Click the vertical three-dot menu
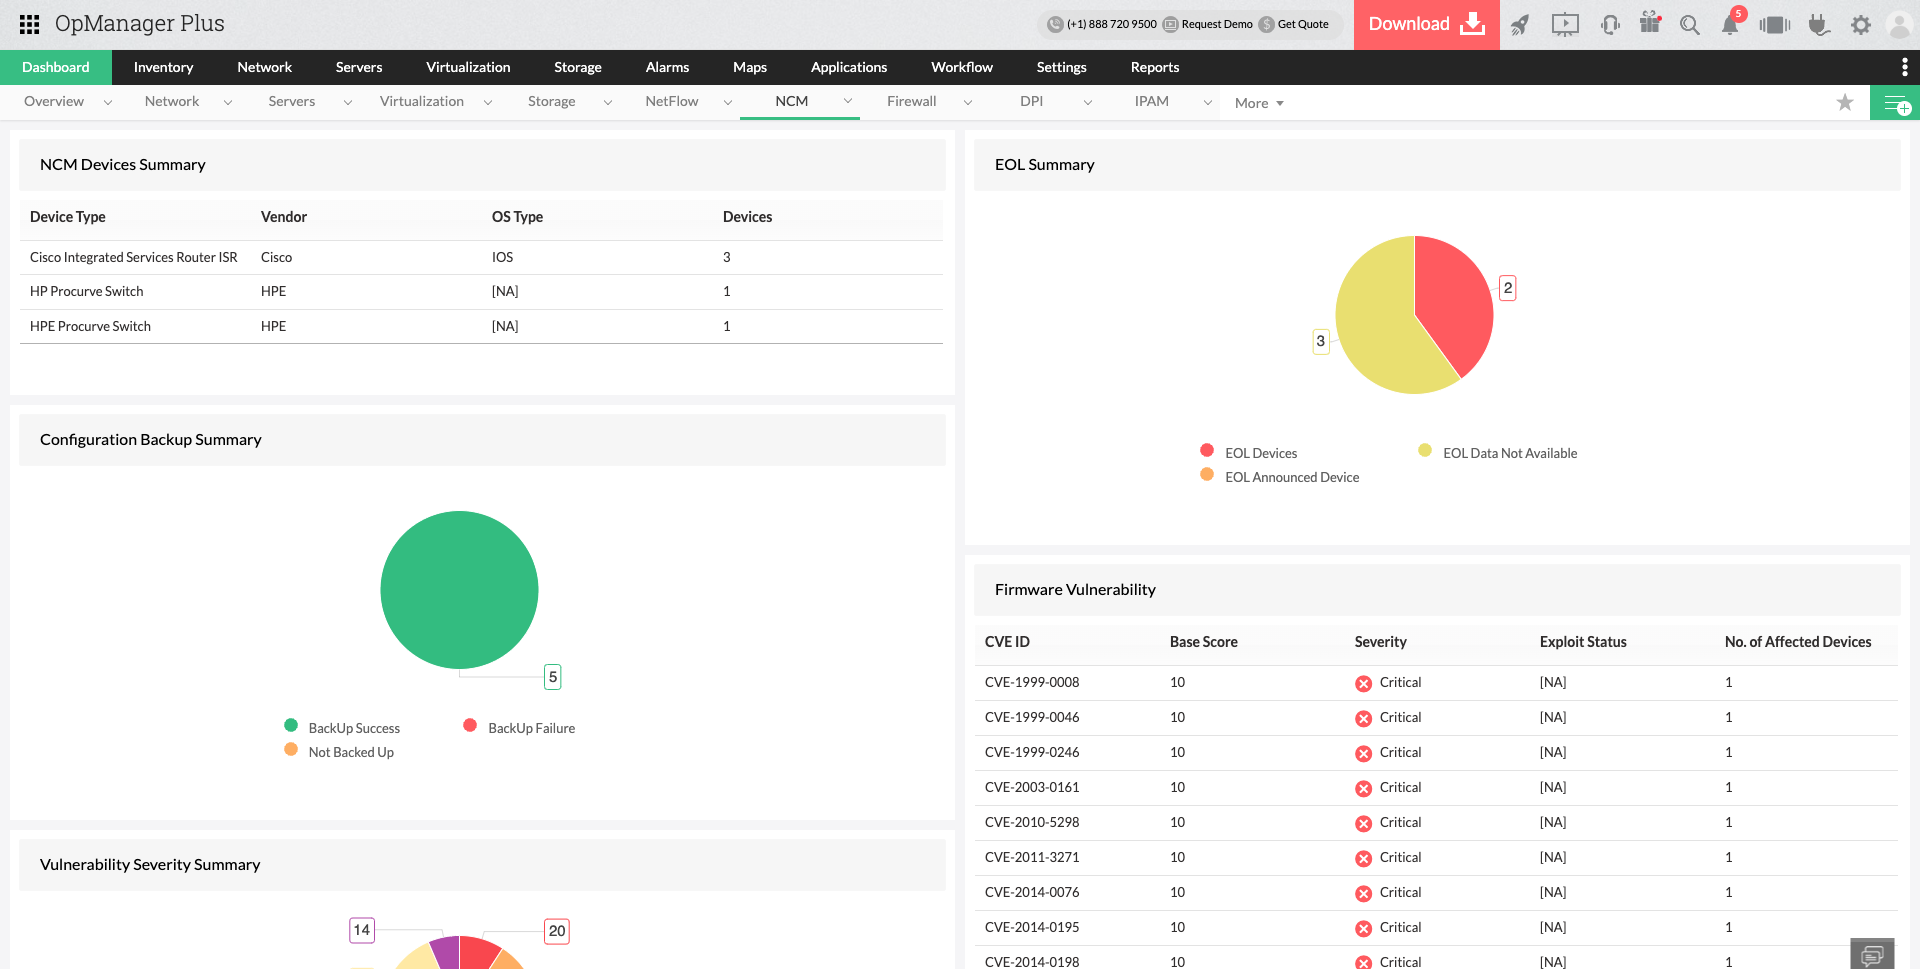 pos(1904,67)
